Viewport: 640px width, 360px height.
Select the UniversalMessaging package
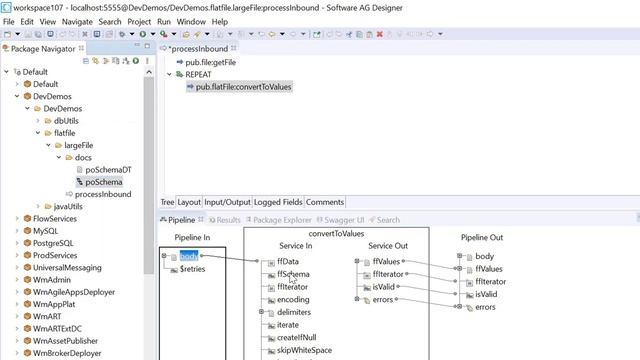click(67, 268)
